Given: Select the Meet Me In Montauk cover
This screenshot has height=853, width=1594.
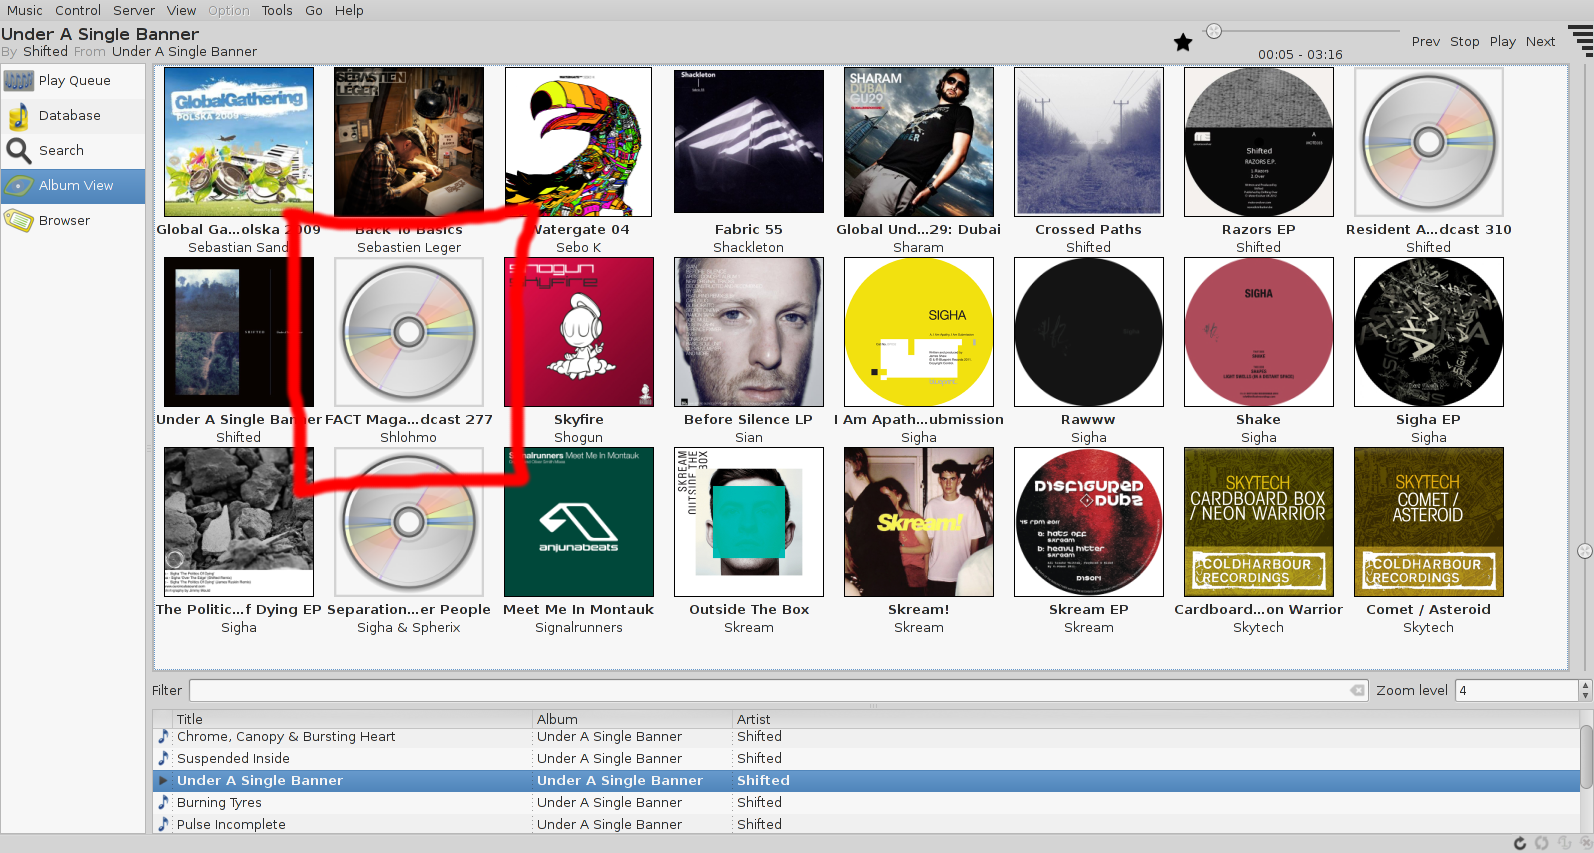Looking at the screenshot, I should [x=579, y=522].
